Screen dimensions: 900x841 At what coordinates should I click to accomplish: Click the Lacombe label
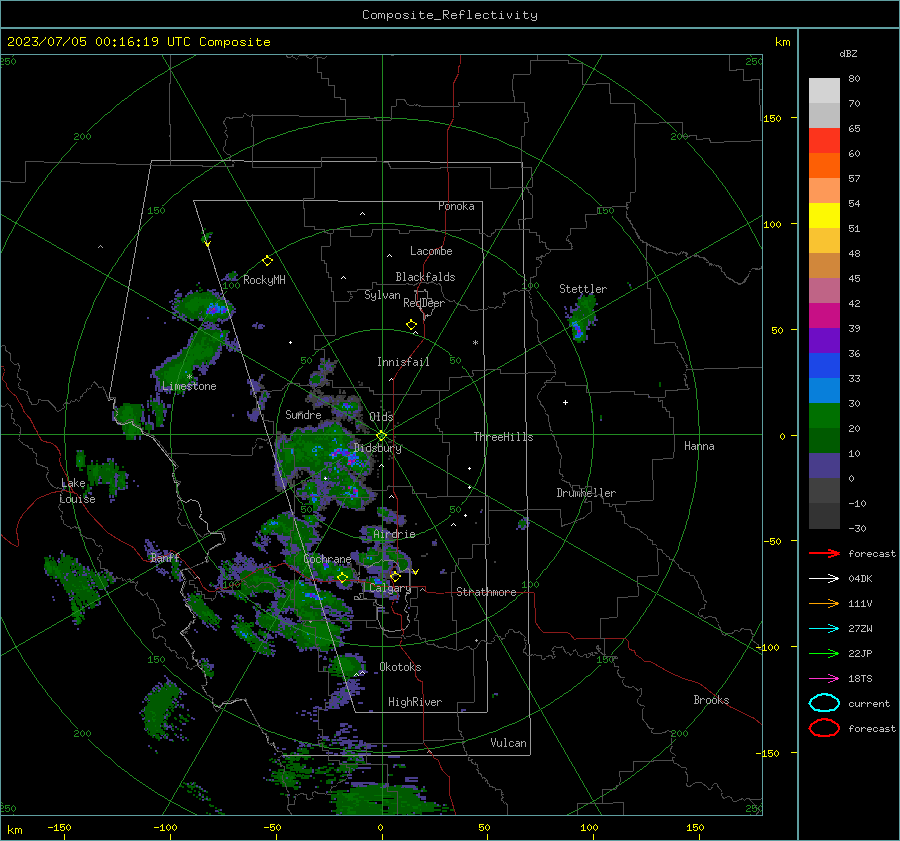point(430,251)
